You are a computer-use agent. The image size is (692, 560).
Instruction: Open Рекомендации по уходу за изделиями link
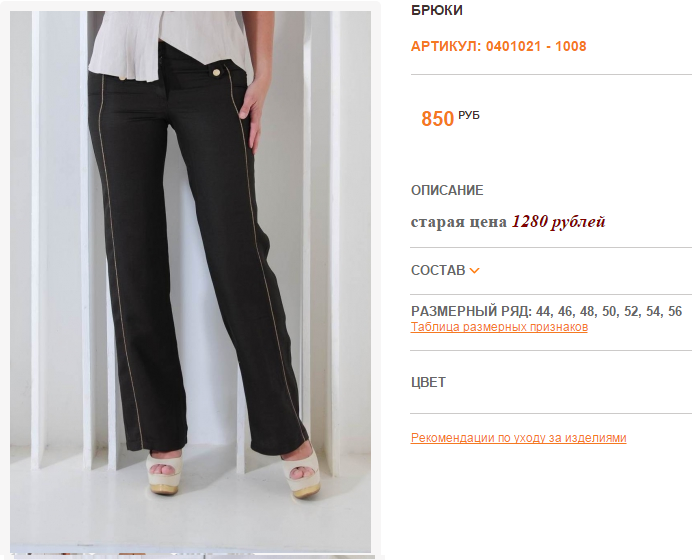519,438
